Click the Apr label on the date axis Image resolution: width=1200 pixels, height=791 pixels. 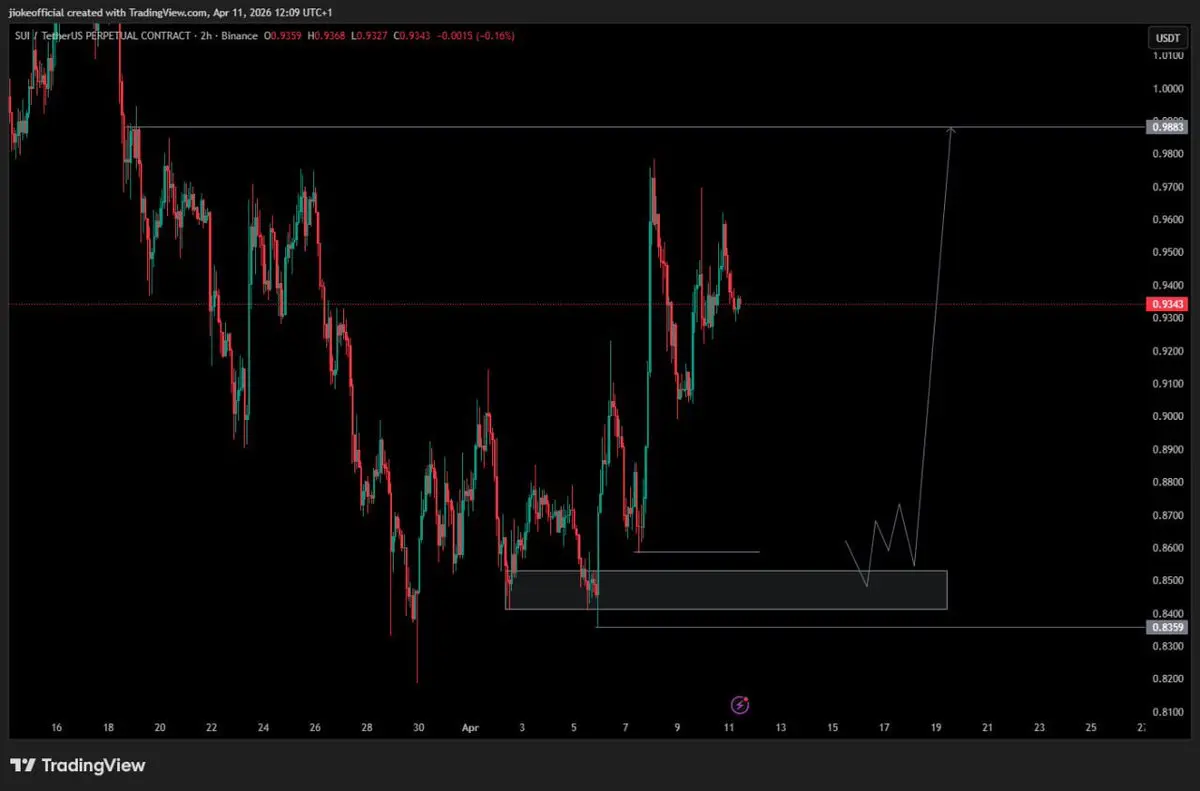[471, 728]
